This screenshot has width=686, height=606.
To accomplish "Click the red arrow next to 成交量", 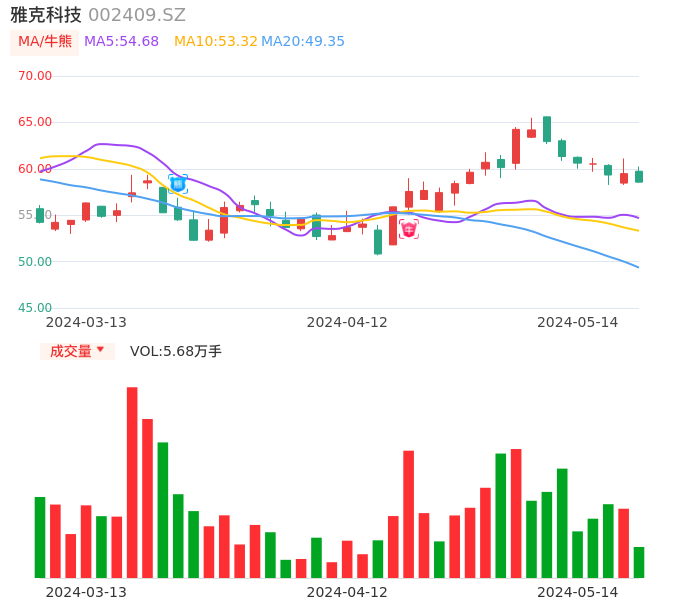I will (x=100, y=350).
